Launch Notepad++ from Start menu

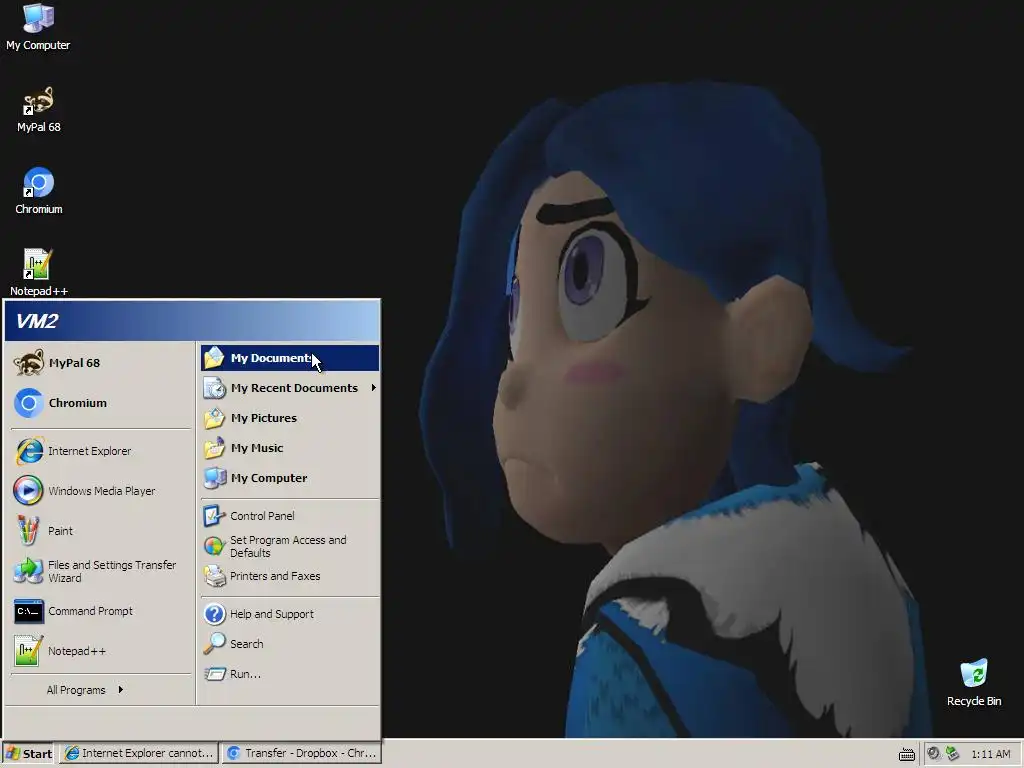(x=101, y=651)
